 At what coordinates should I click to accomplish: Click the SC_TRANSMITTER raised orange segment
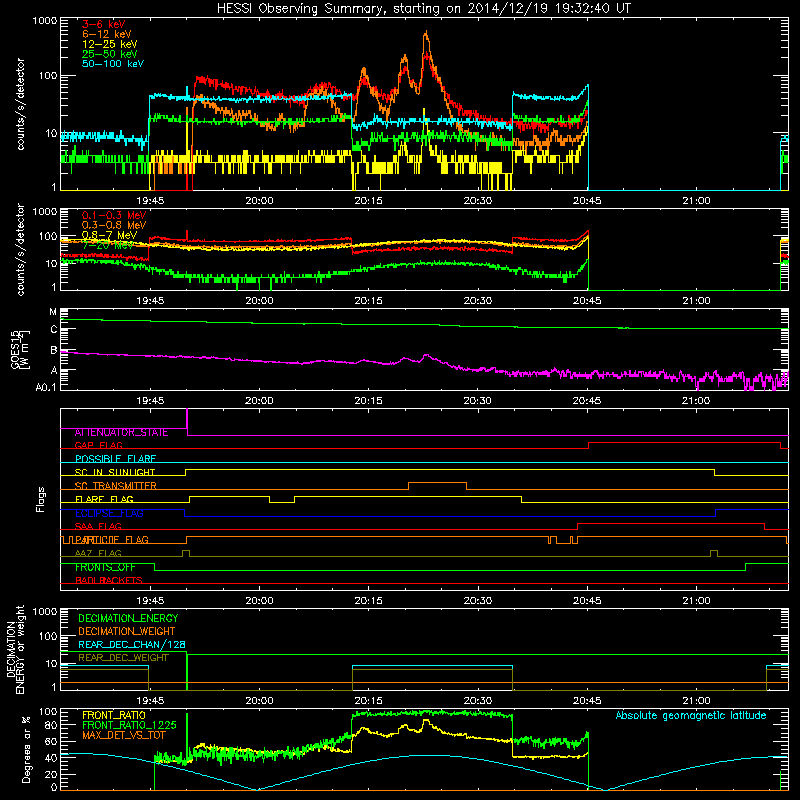tap(437, 482)
